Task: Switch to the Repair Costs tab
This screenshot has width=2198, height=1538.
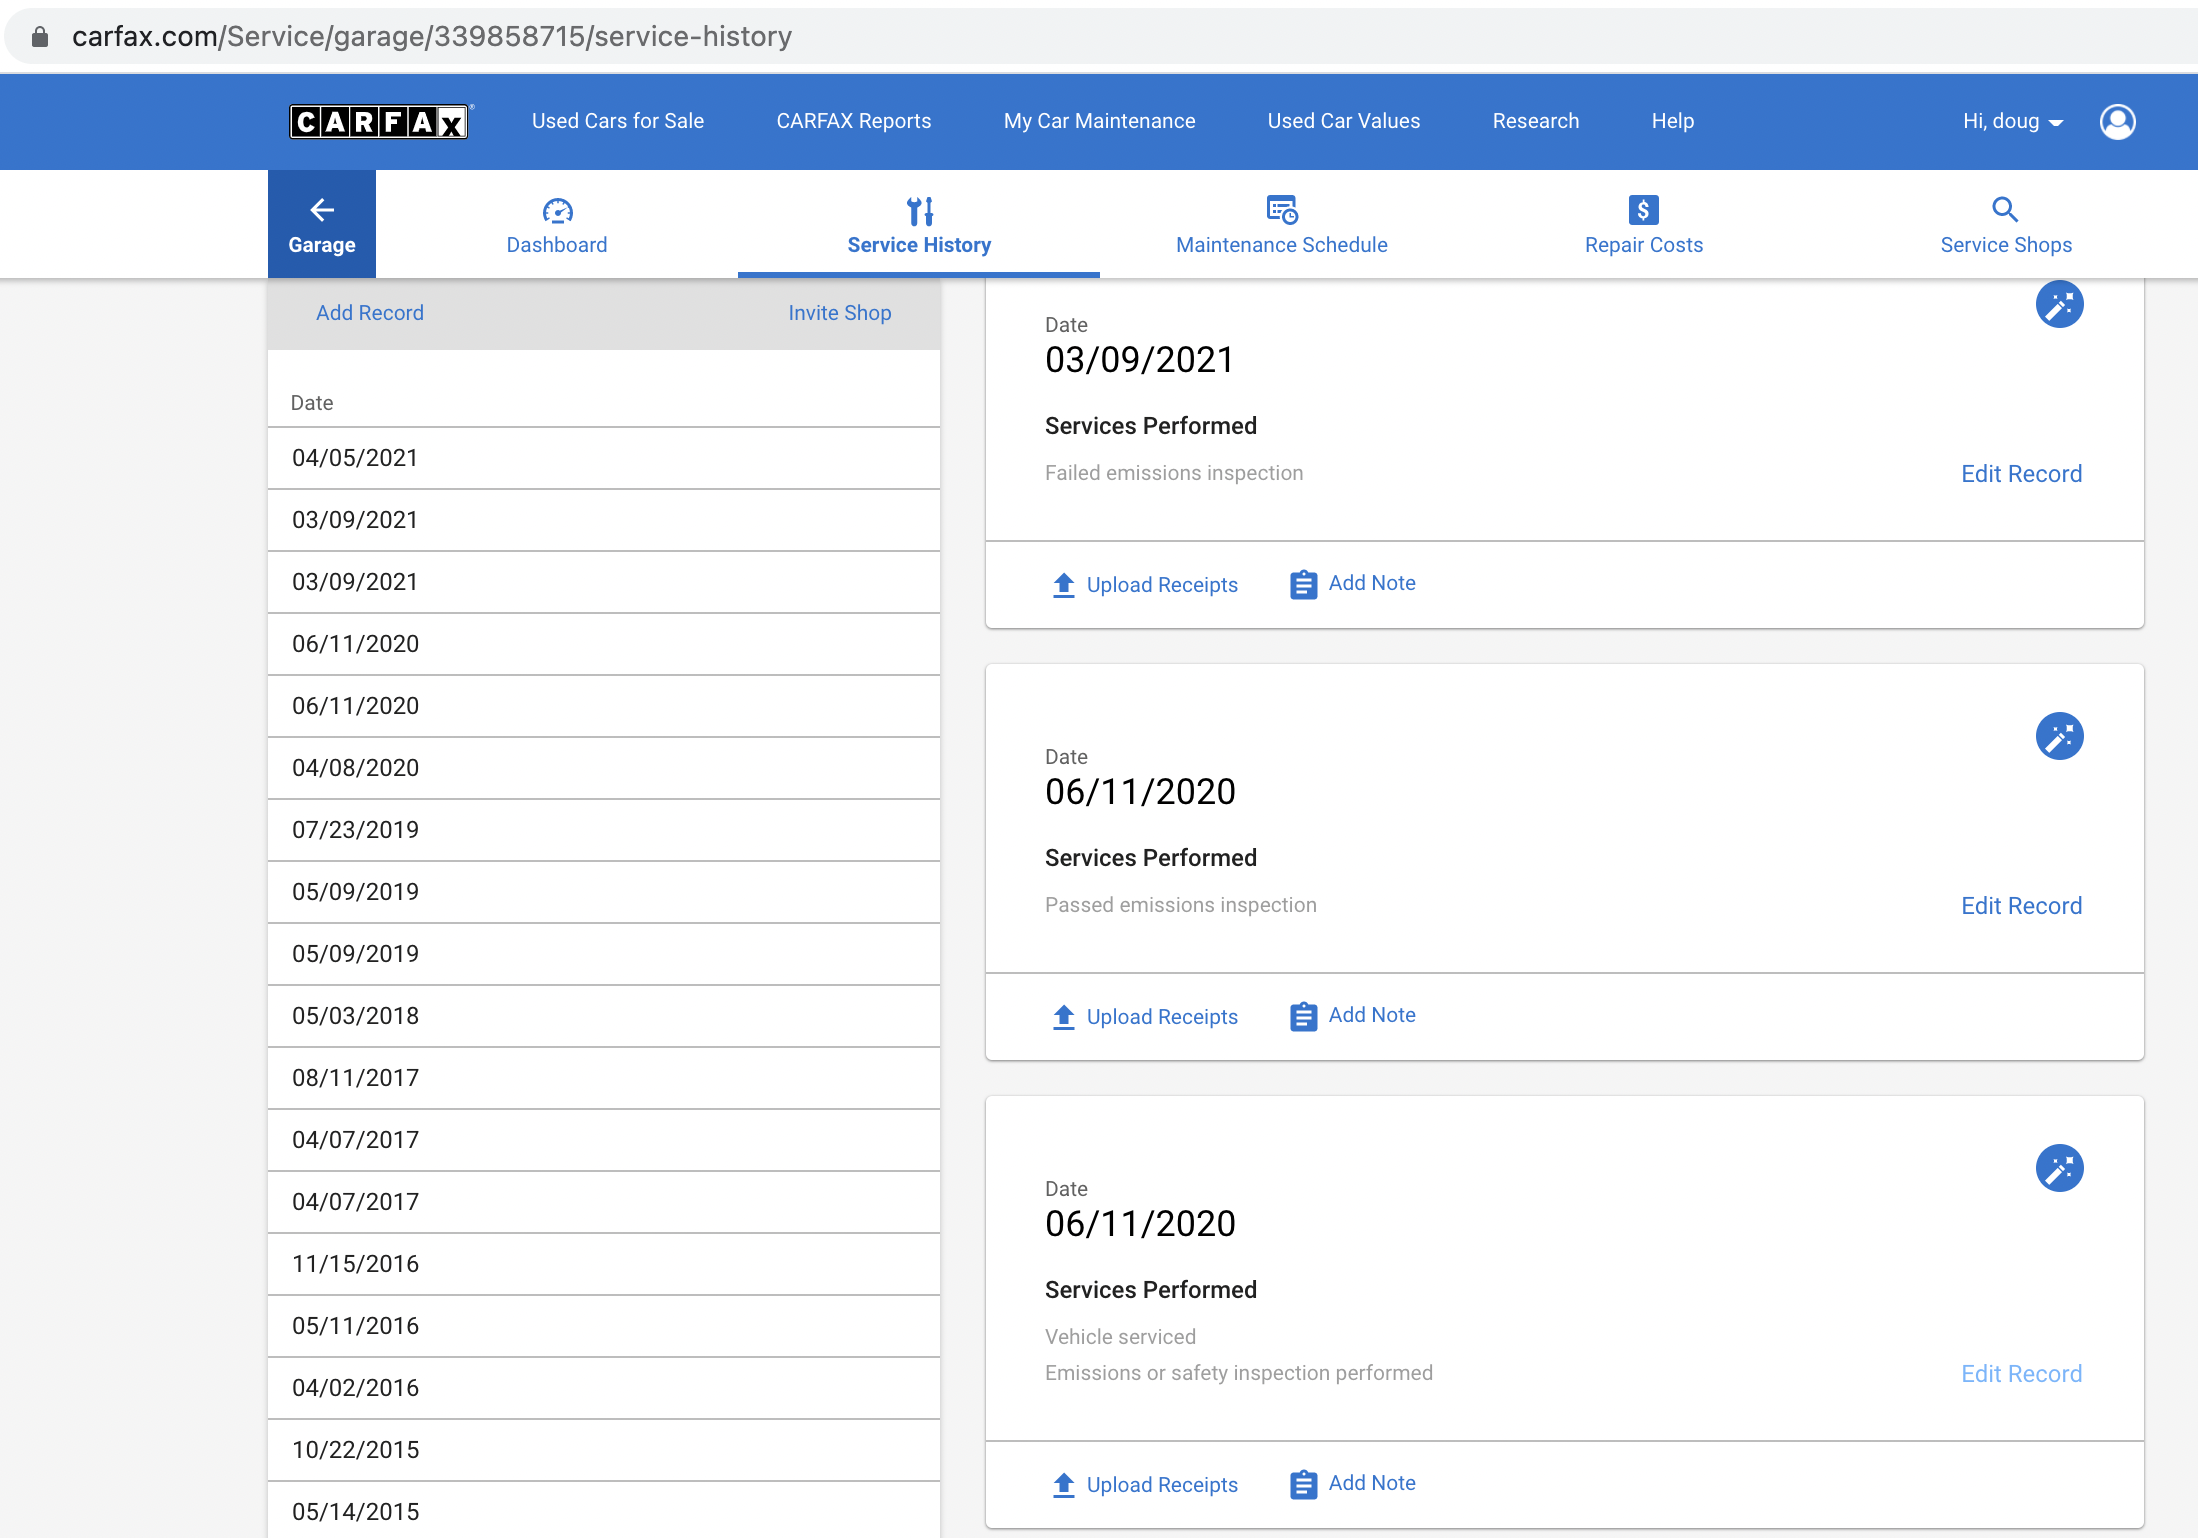Action: 1644,224
